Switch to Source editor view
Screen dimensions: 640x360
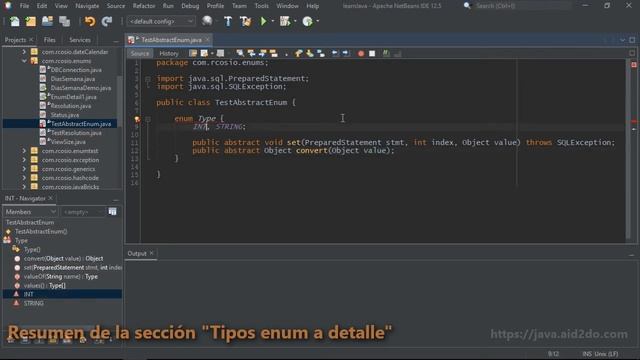pos(140,53)
